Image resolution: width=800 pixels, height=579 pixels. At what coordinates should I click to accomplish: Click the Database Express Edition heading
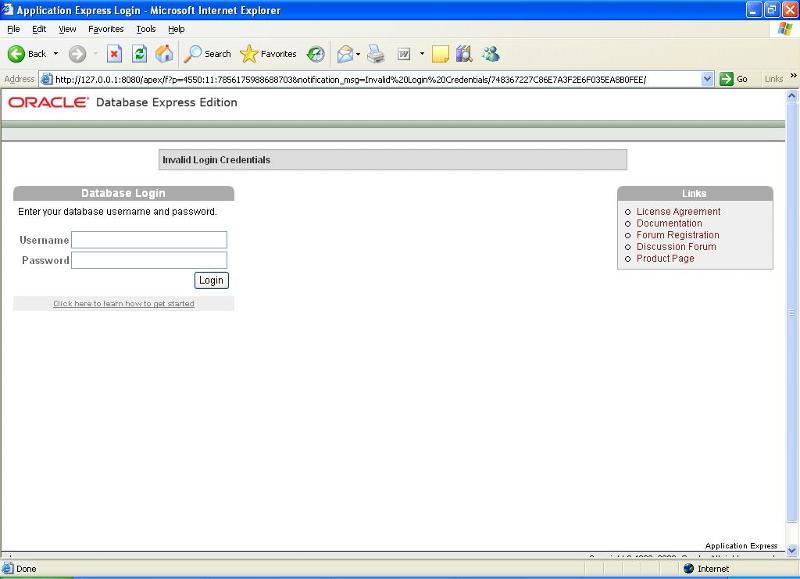(166, 103)
